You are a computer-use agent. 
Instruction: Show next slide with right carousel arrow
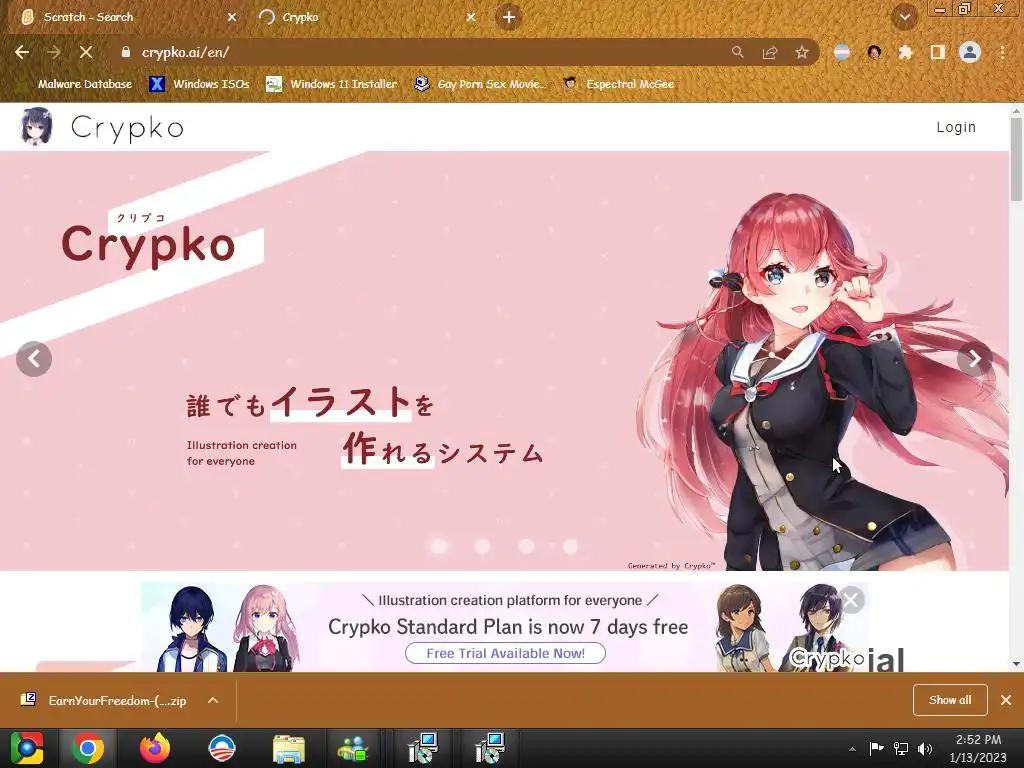click(974, 359)
